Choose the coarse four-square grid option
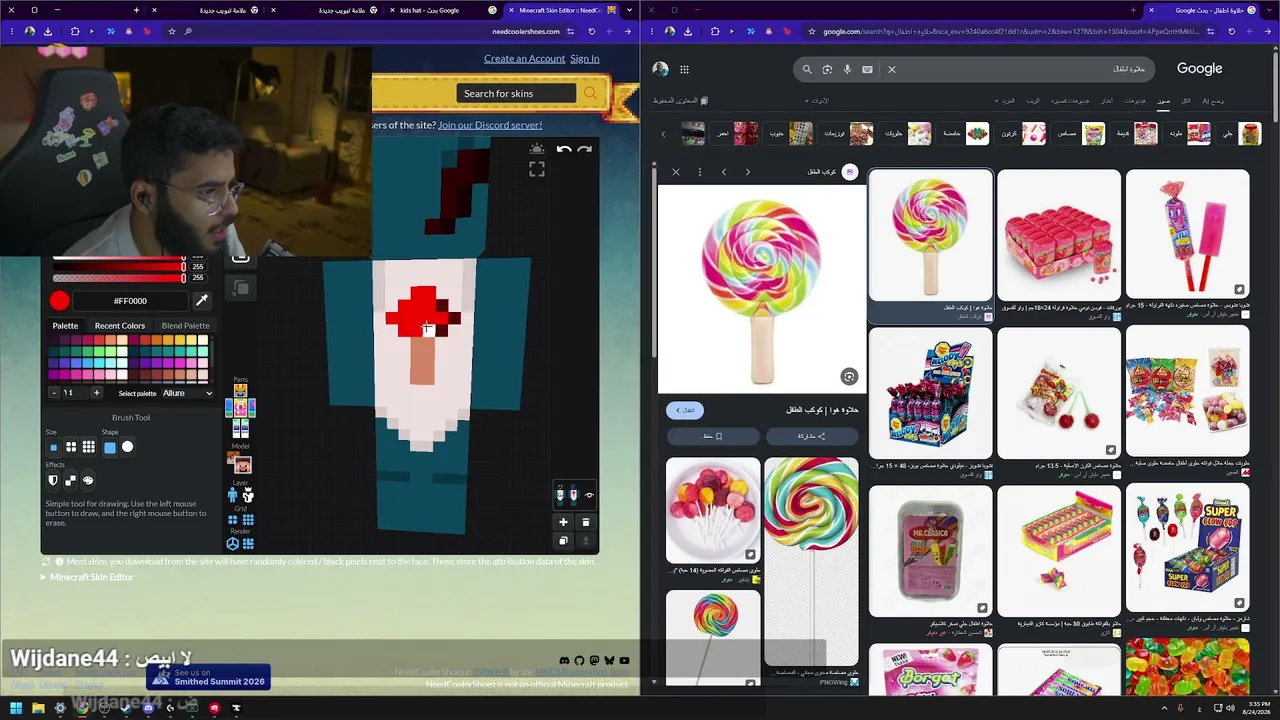This screenshot has height=720, width=1280. pos(233,520)
